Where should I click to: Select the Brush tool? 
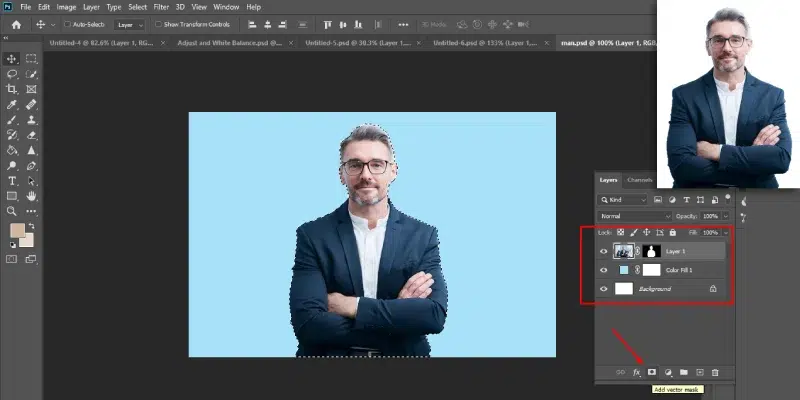(12, 120)
